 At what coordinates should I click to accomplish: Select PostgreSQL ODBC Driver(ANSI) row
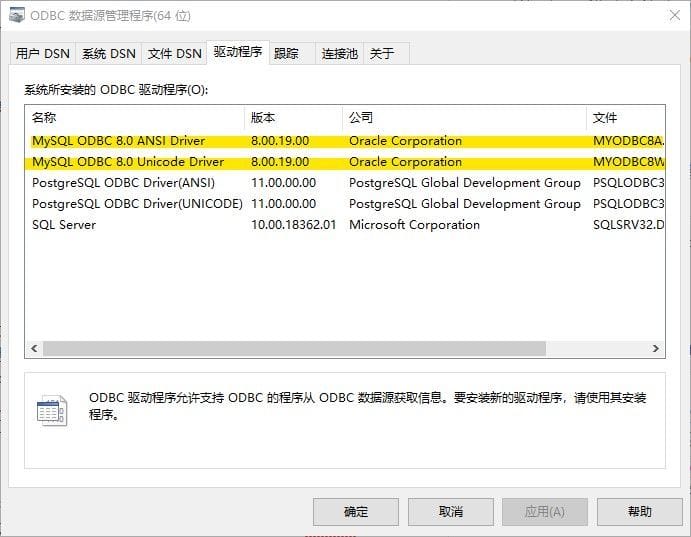[x=345, y=183]
